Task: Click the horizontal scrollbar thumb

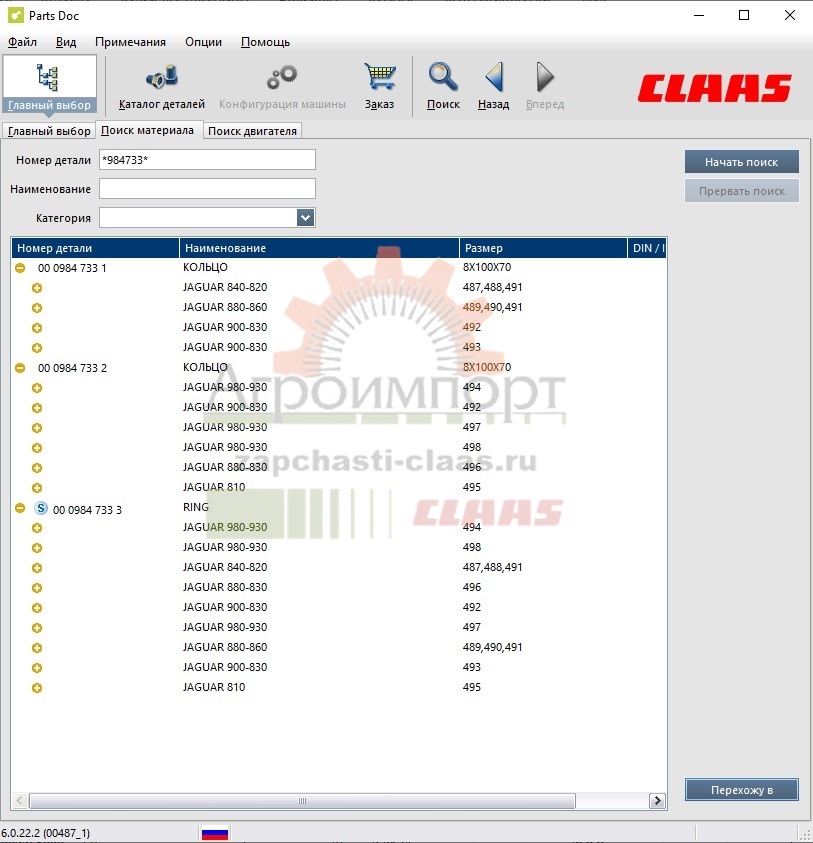Action: (302, 801)
